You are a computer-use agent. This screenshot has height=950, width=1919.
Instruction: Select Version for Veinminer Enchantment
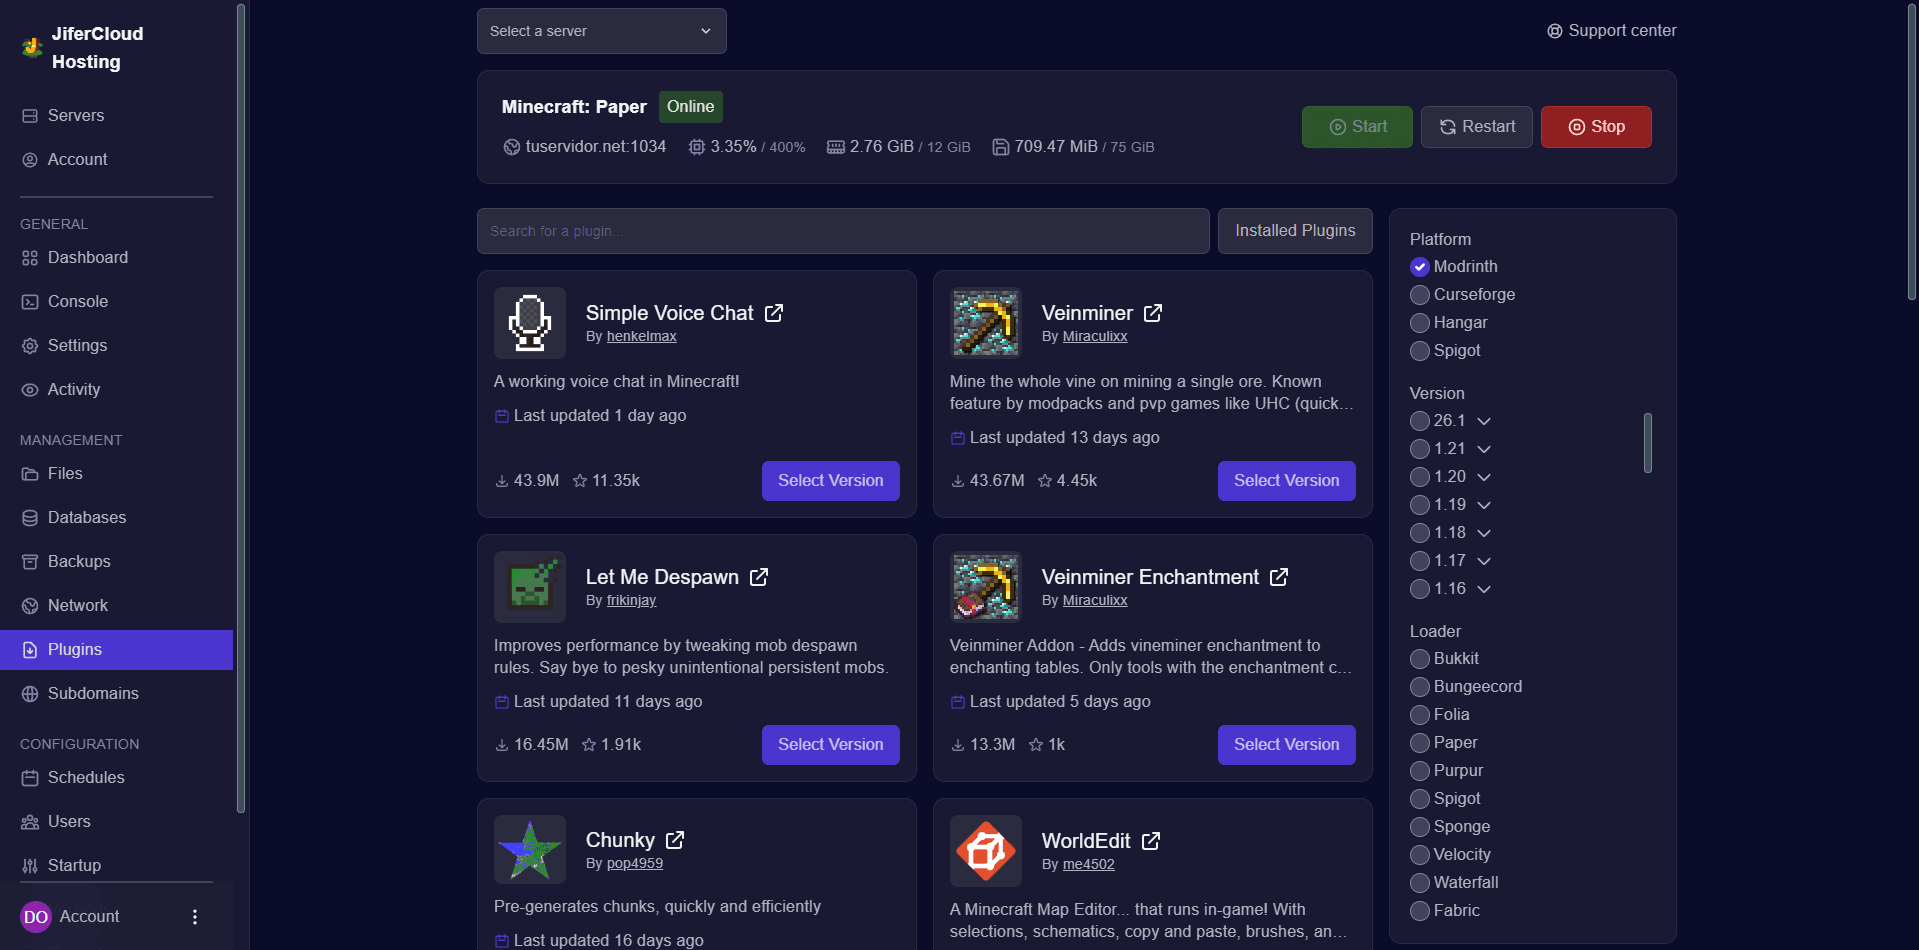(1287, 745)
